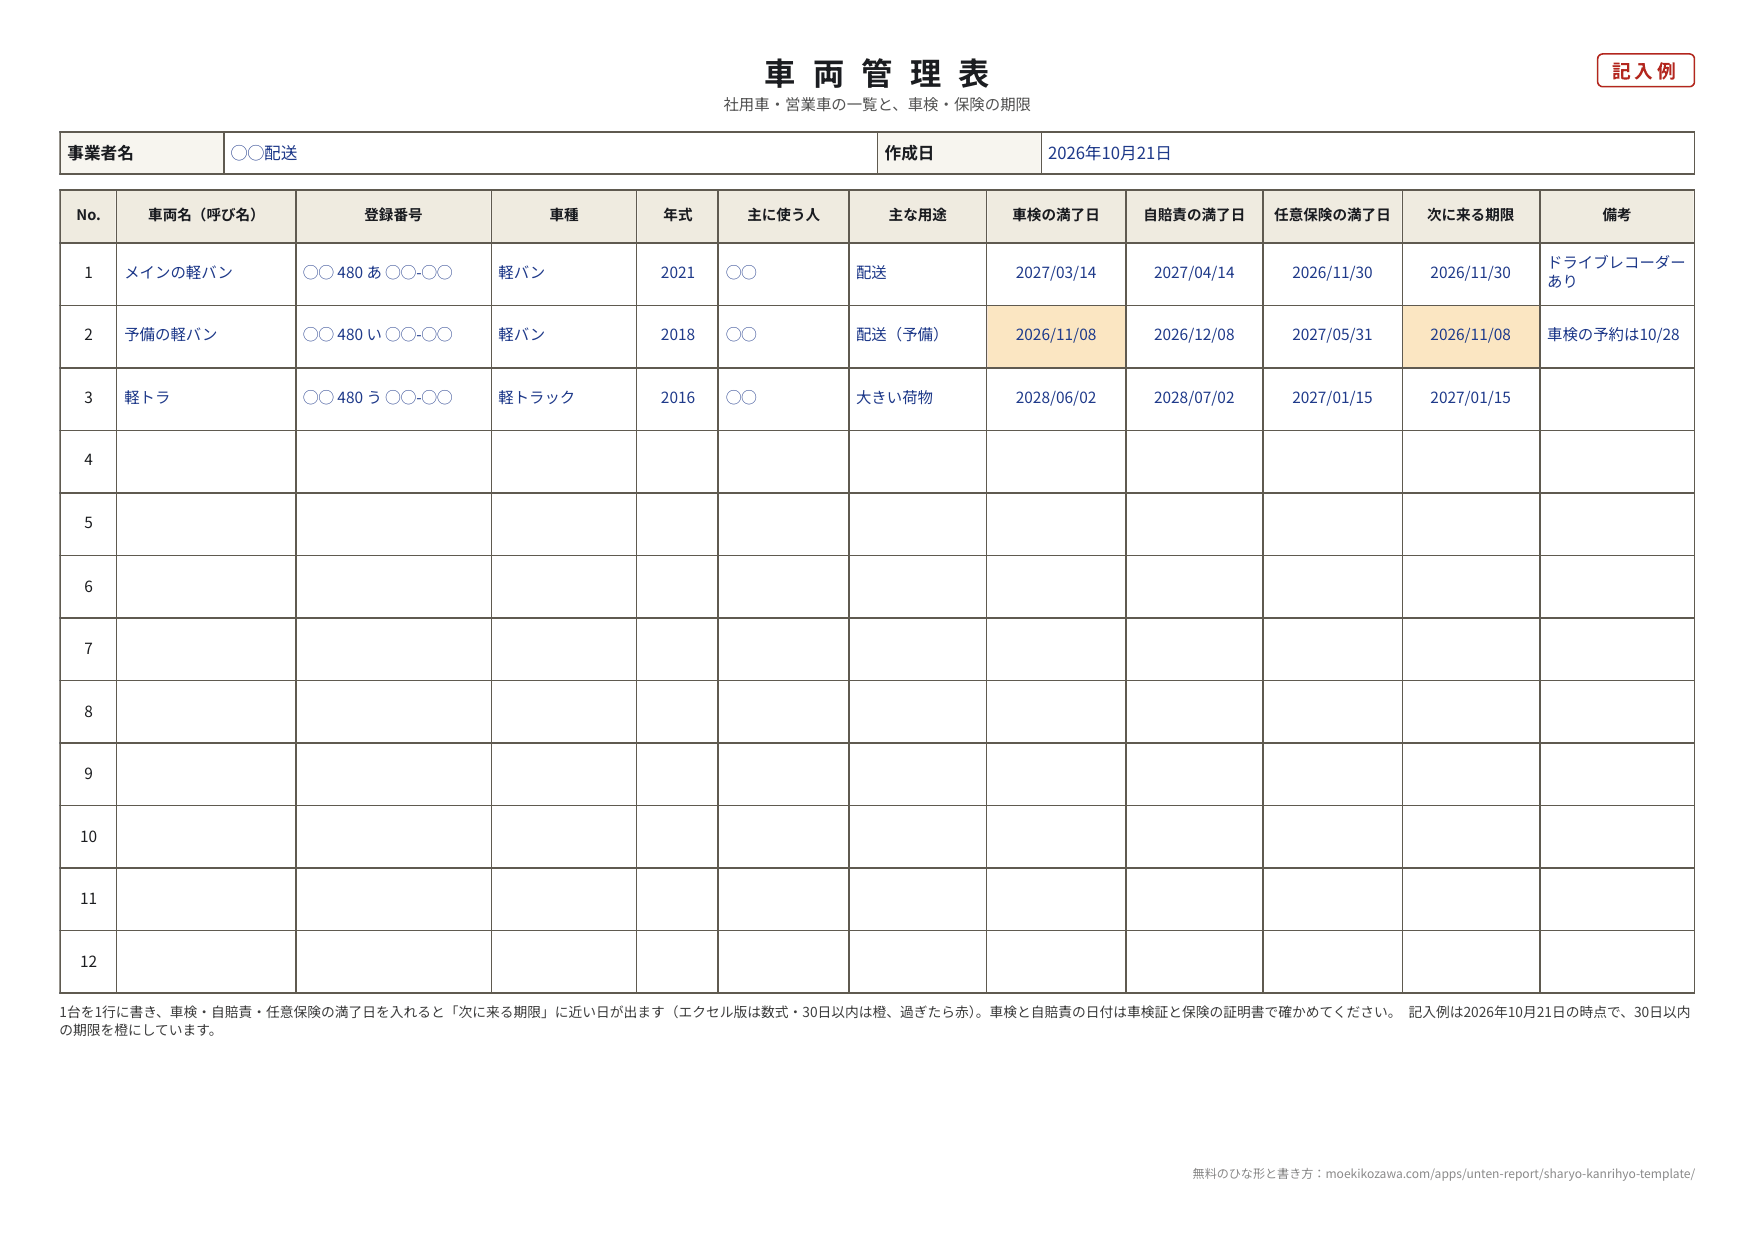
Task: Select the 軽トラ vehicle name cell
Action: pos(206,398)
